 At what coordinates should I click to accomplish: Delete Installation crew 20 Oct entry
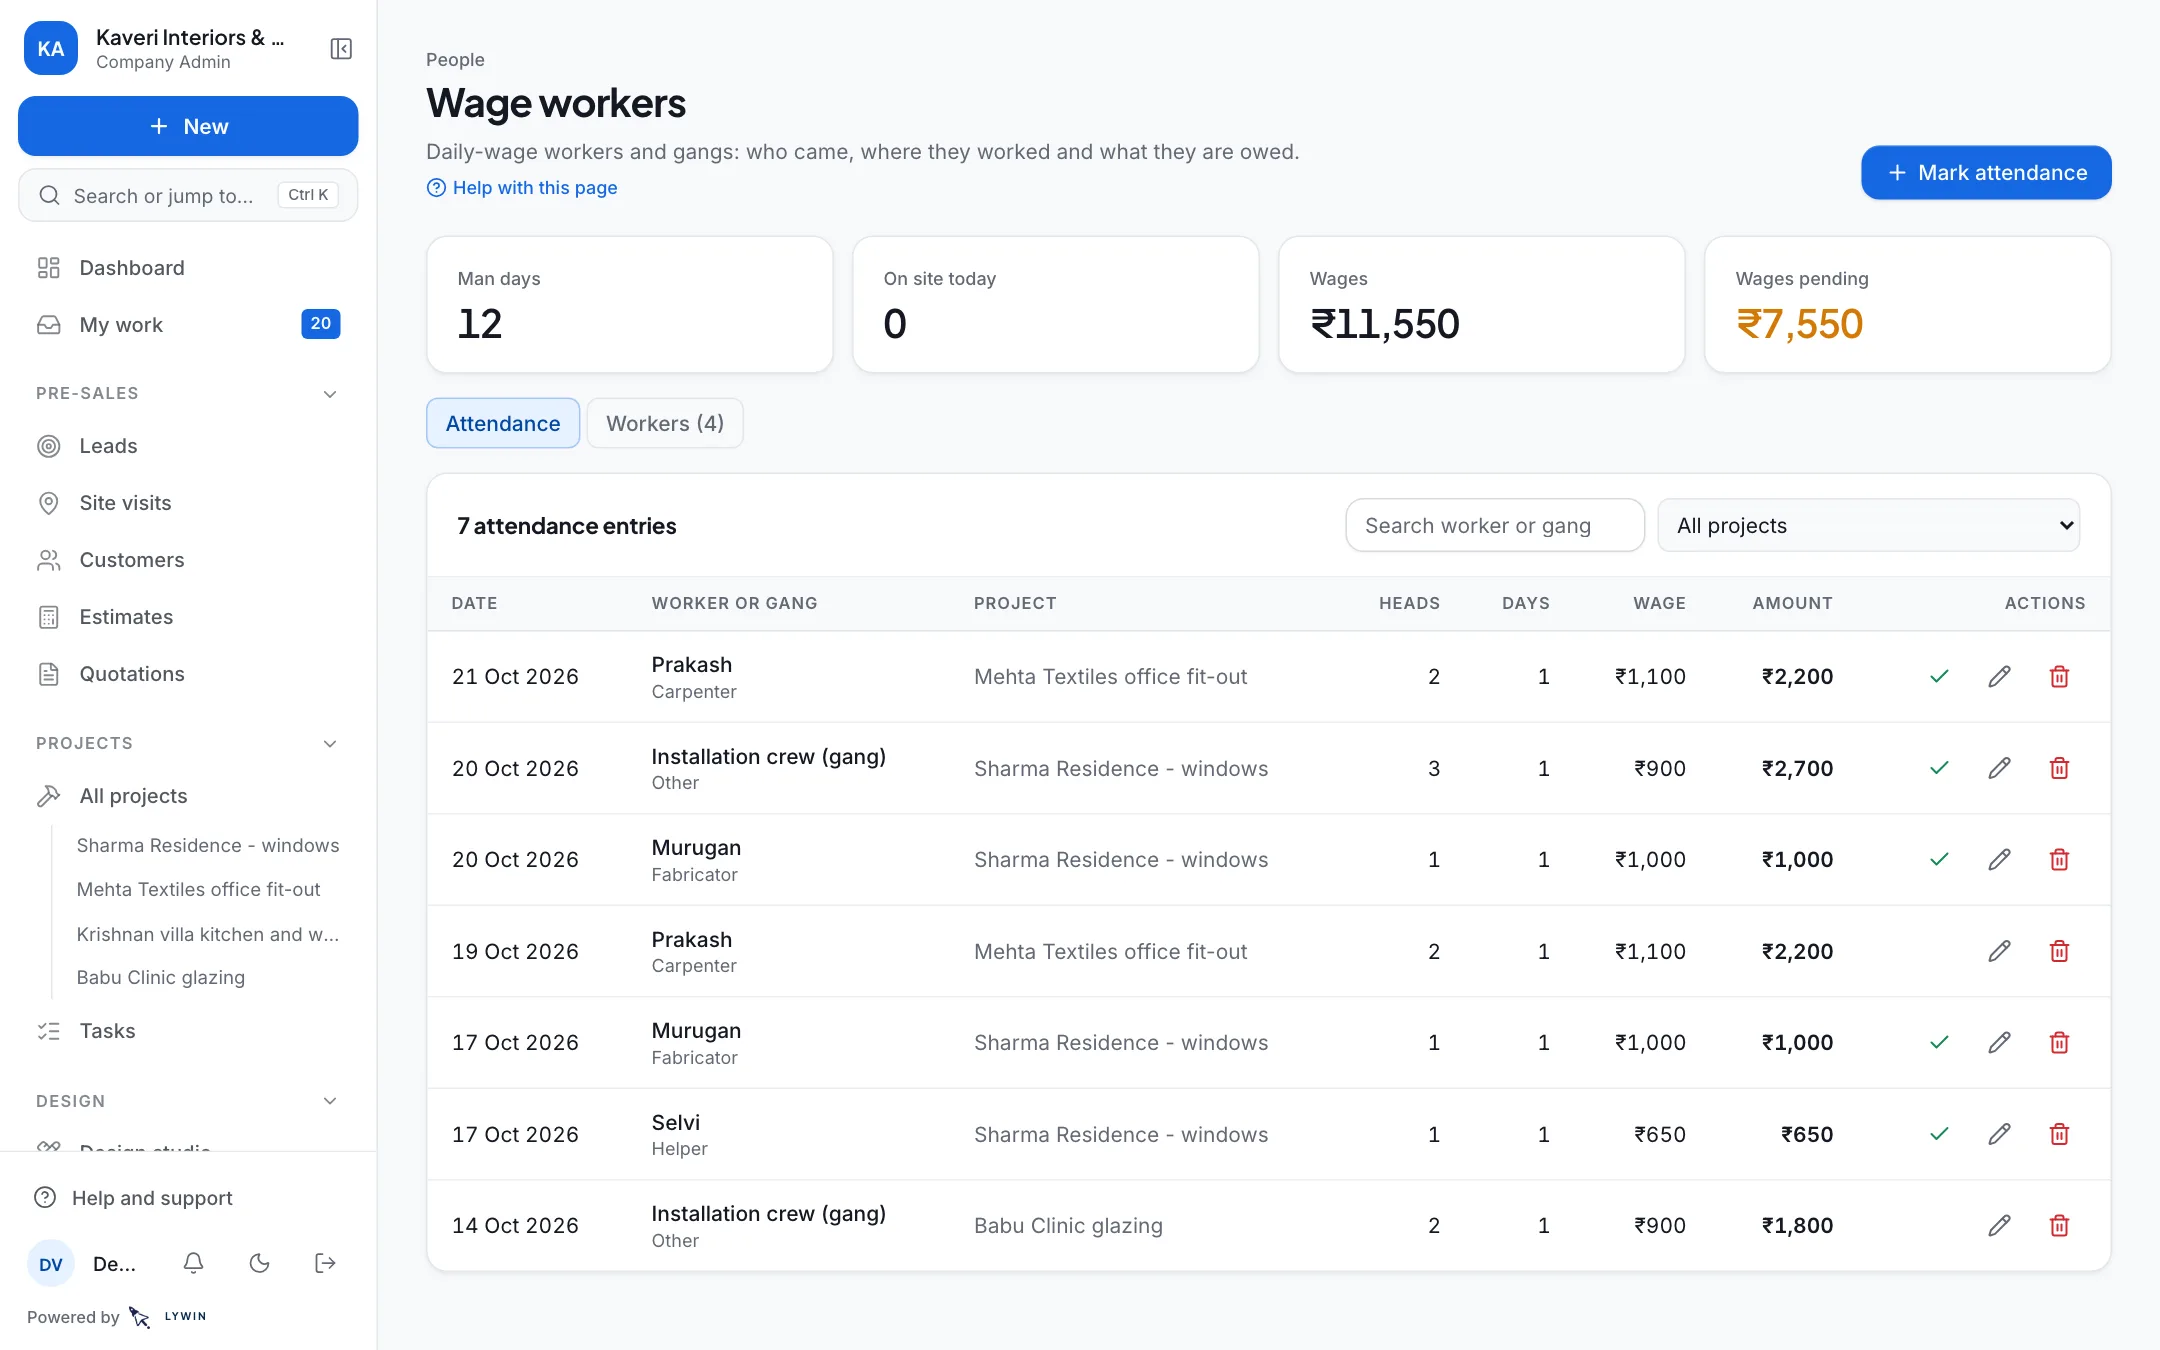[2059, 768]
